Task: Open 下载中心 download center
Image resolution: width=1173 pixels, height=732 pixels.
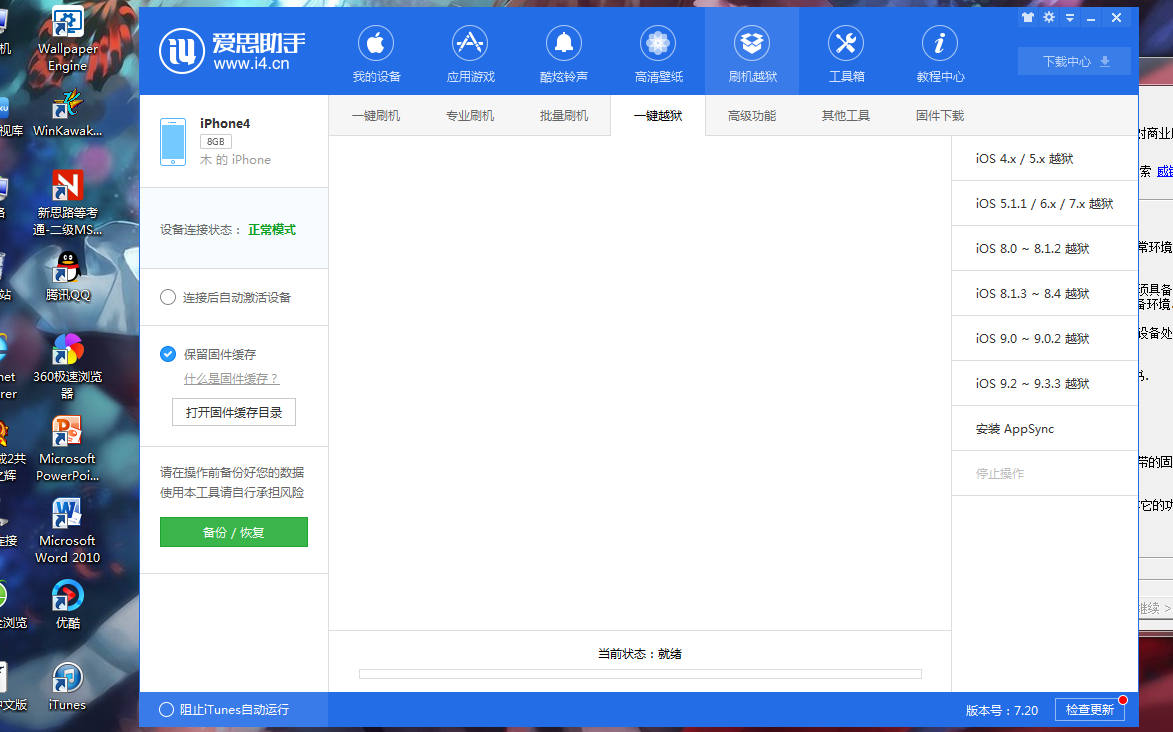Action: (1074, 61)
